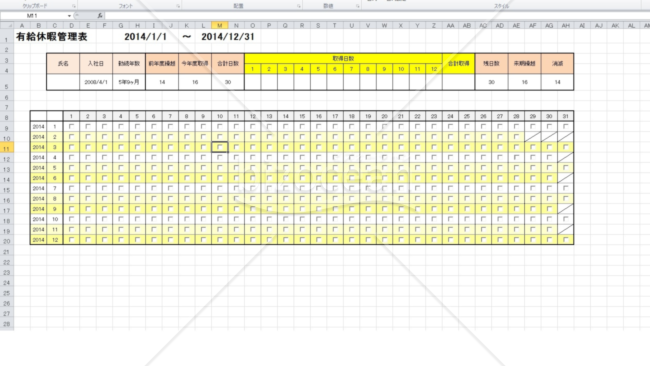The image size is (650, 366).
Task: Open the font group dialog launcher
Action: pyautogui.click(x=178, y=6)
